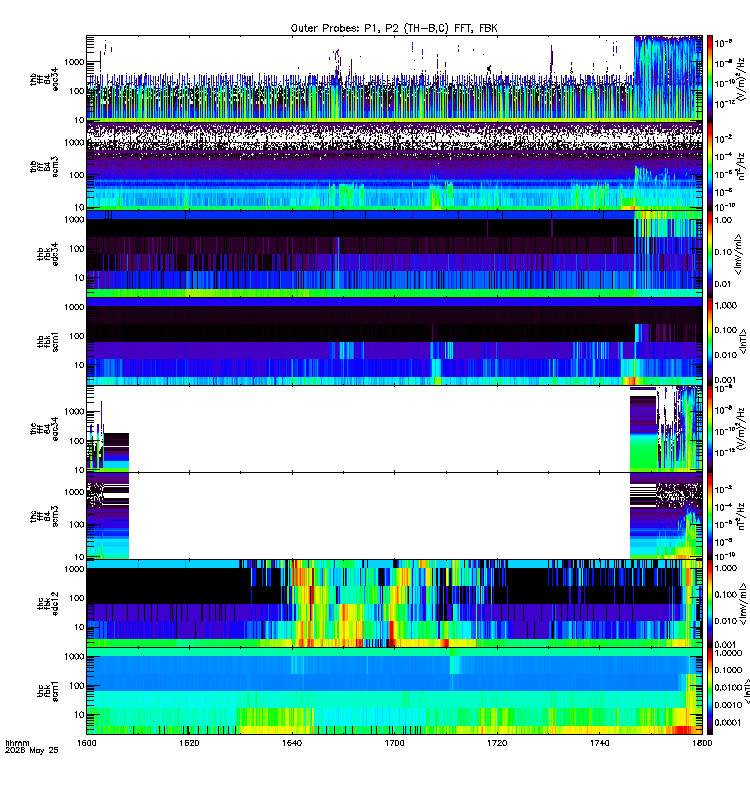Click the "<|nT|>" units label of the thb fbk scm1 color bar

[743, 341]
